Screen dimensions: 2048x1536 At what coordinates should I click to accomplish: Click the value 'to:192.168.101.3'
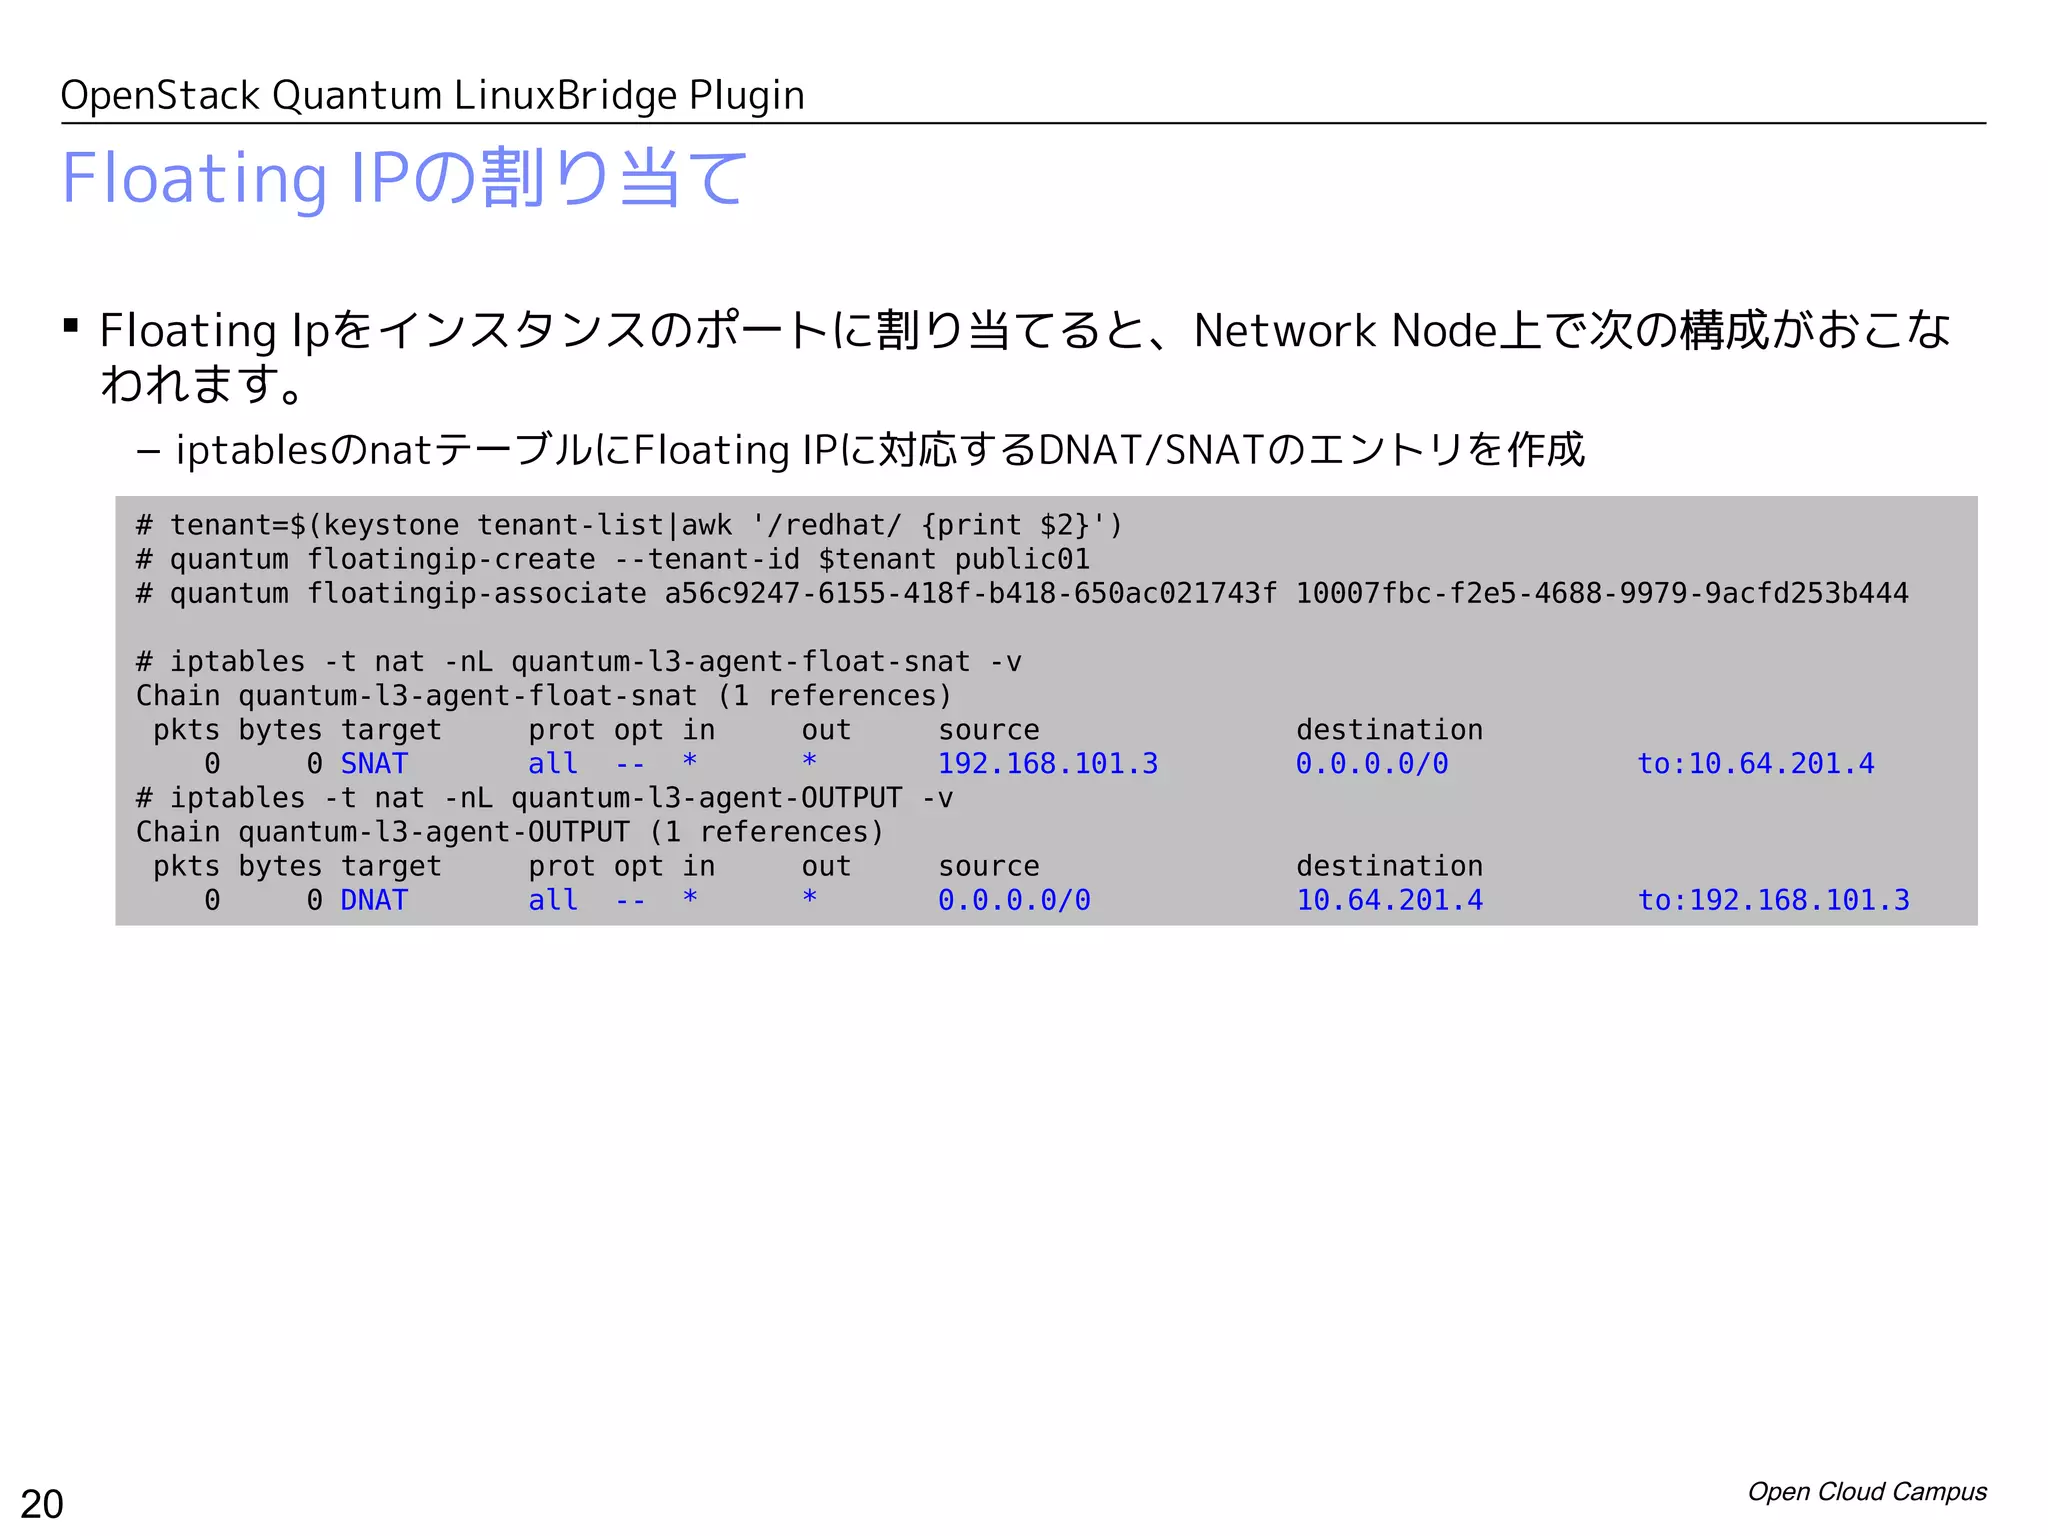tap(1773, 900)
